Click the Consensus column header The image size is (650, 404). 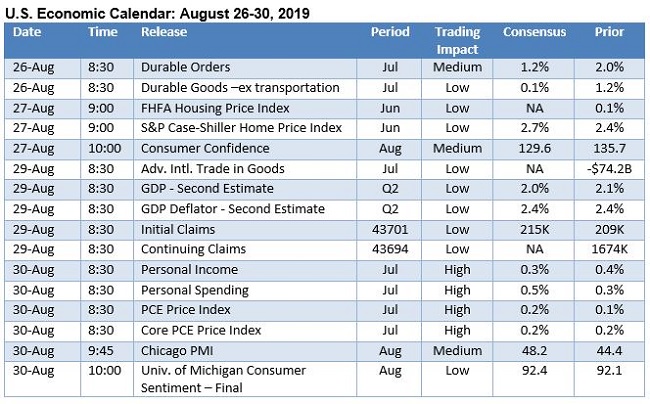[534, 32]
